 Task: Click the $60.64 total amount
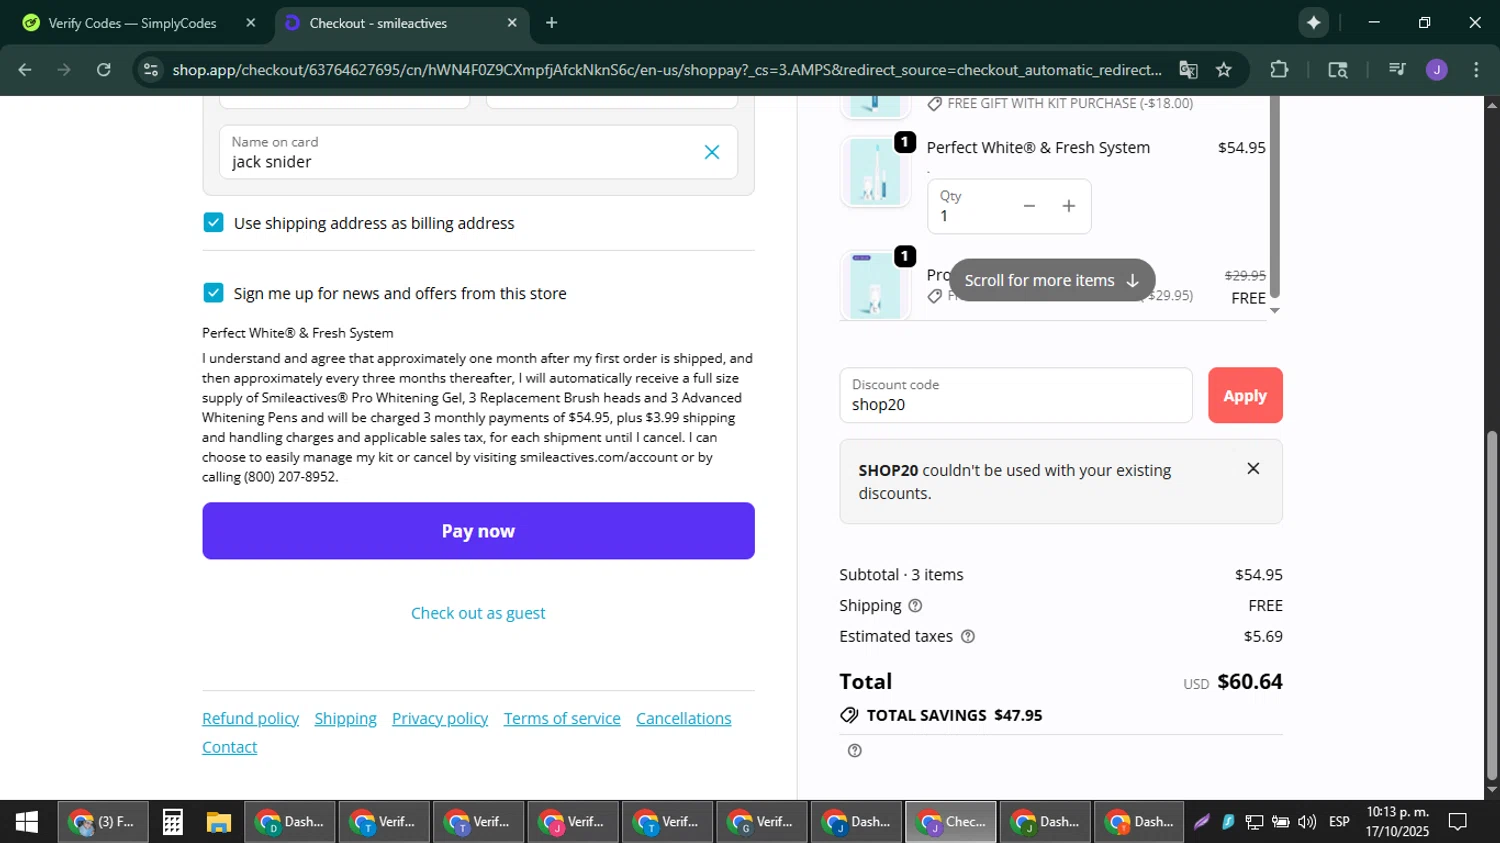click(1250, 682)
